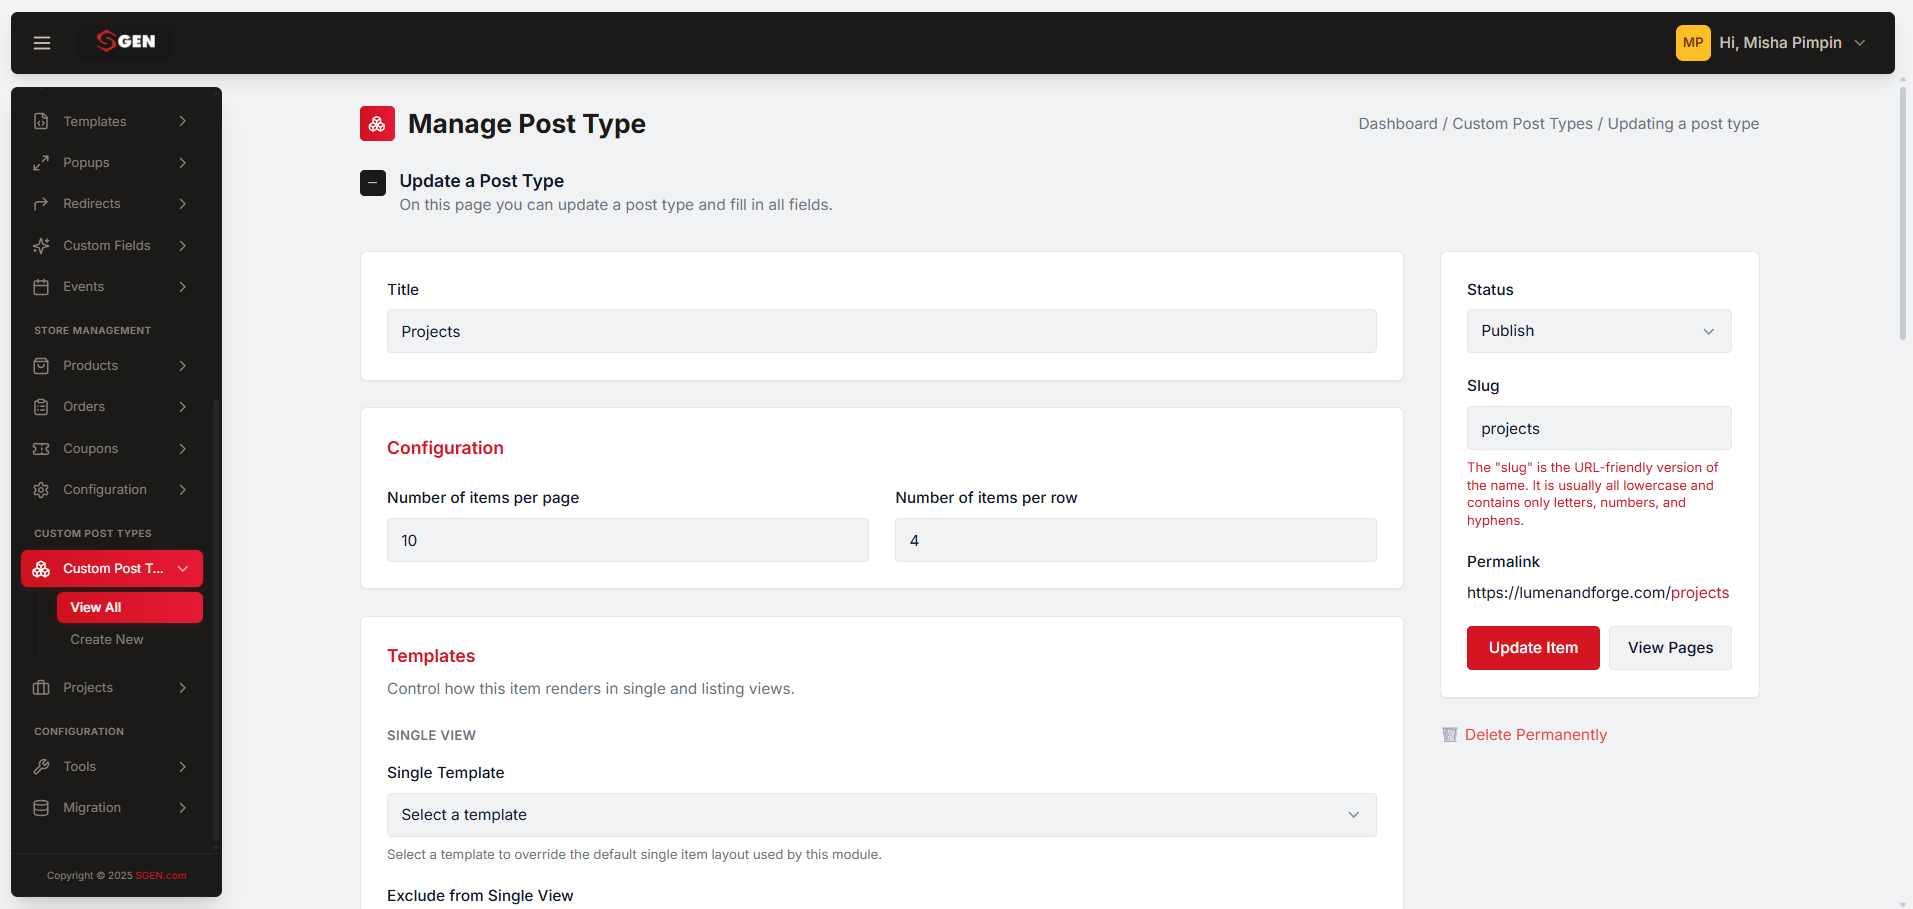Expand the Tools menu chevron
Image resolution: width=1913 pixels, height=909 pixels.
coord(183,767)
